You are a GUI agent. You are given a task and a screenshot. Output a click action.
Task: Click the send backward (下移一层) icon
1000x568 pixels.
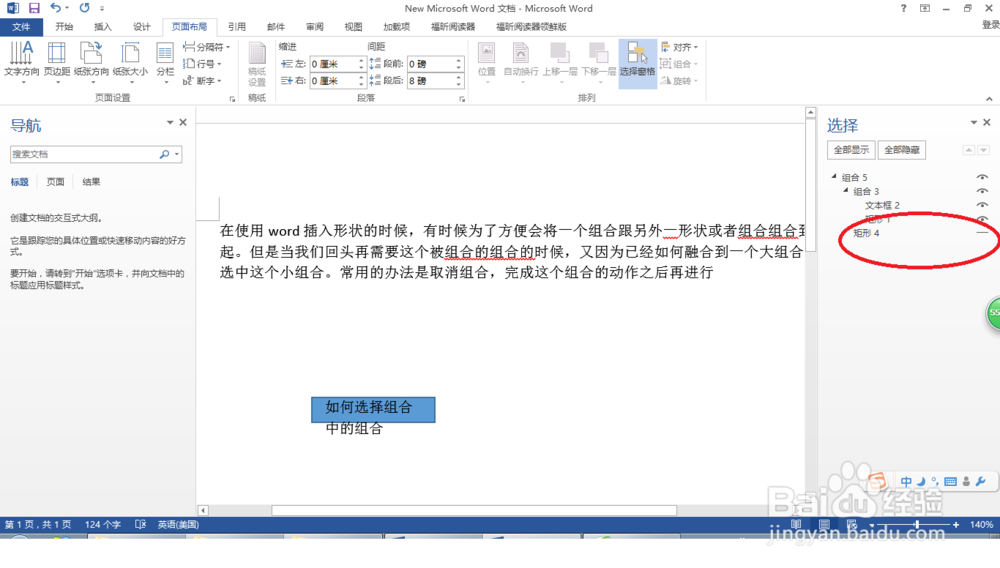(x=598, y=62)
